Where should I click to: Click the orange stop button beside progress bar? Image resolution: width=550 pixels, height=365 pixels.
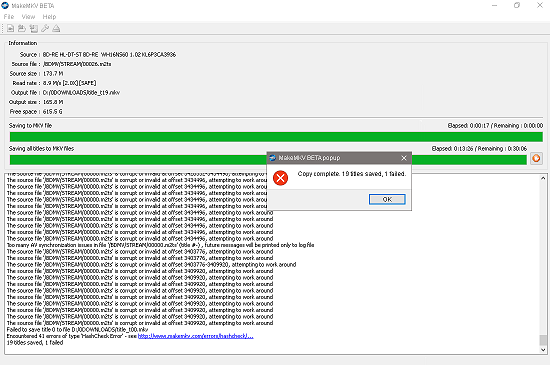tap(536, 158)
